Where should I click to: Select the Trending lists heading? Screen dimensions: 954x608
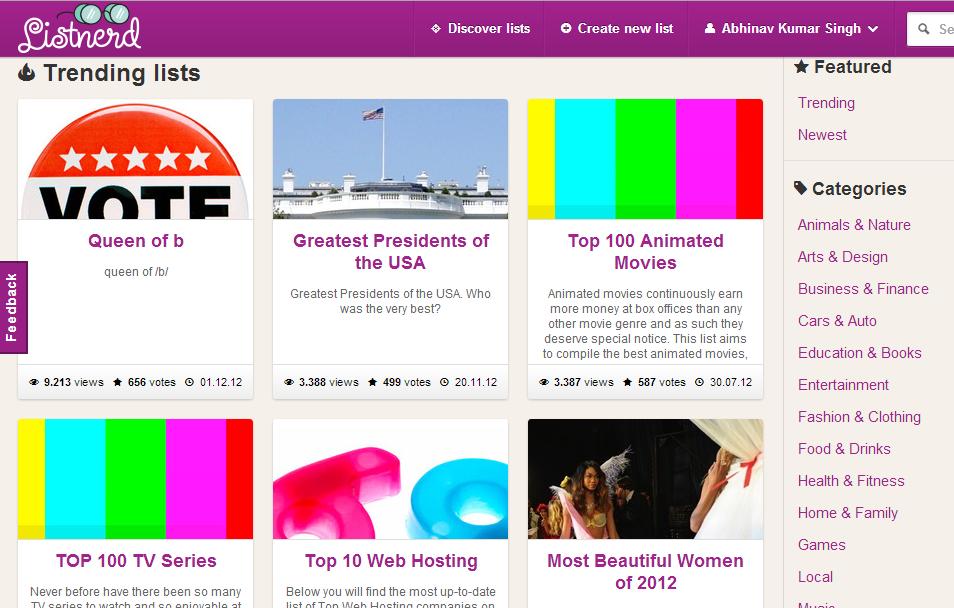click(x=122, y=73)
